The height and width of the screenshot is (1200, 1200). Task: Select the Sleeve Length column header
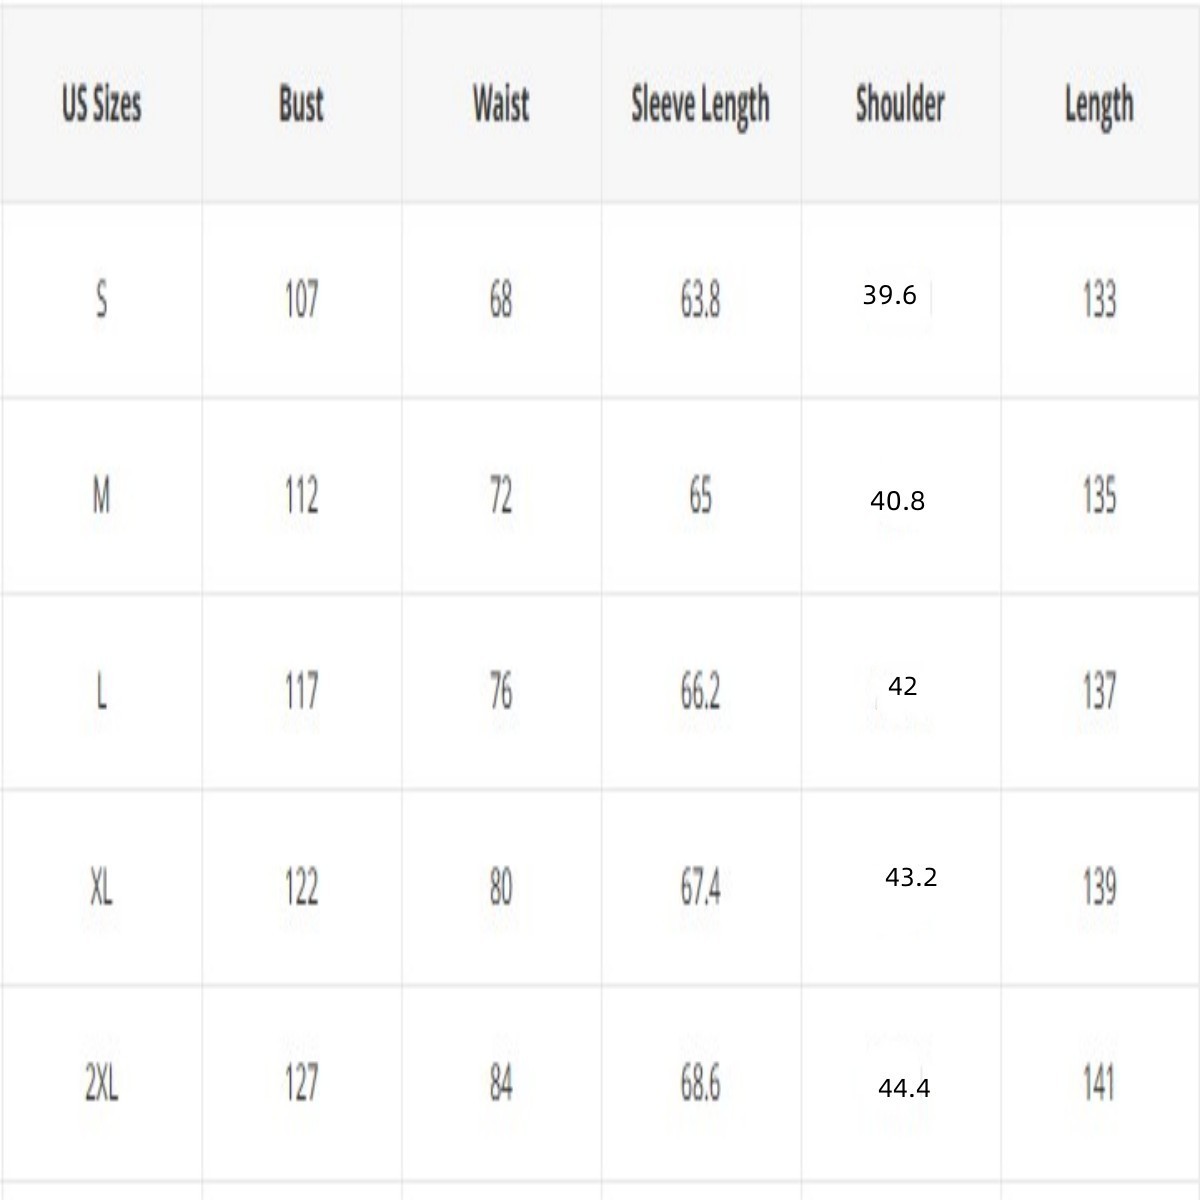[700, 105]
